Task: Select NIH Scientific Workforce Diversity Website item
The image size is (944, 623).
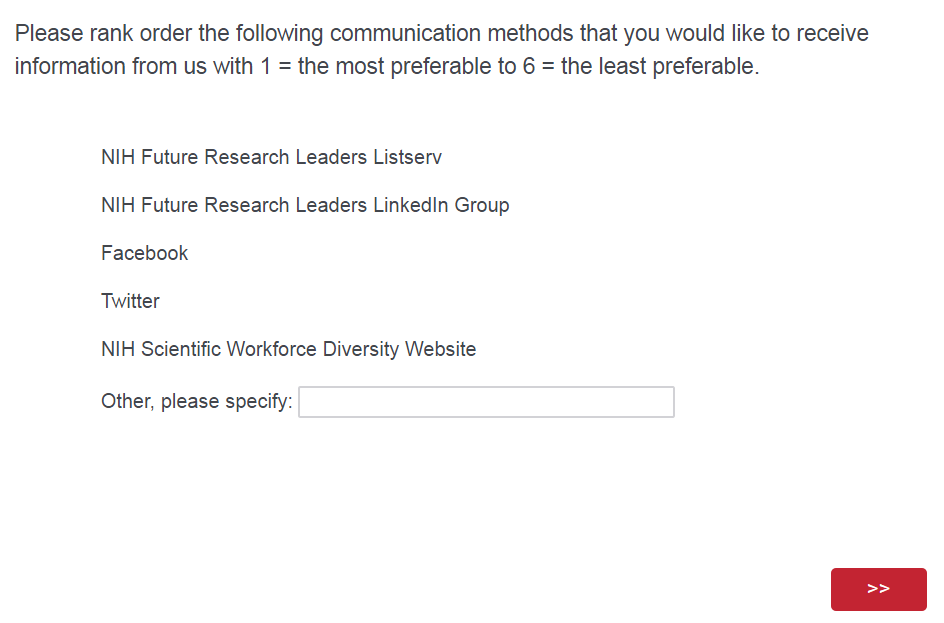Action: tap(288, 349)
